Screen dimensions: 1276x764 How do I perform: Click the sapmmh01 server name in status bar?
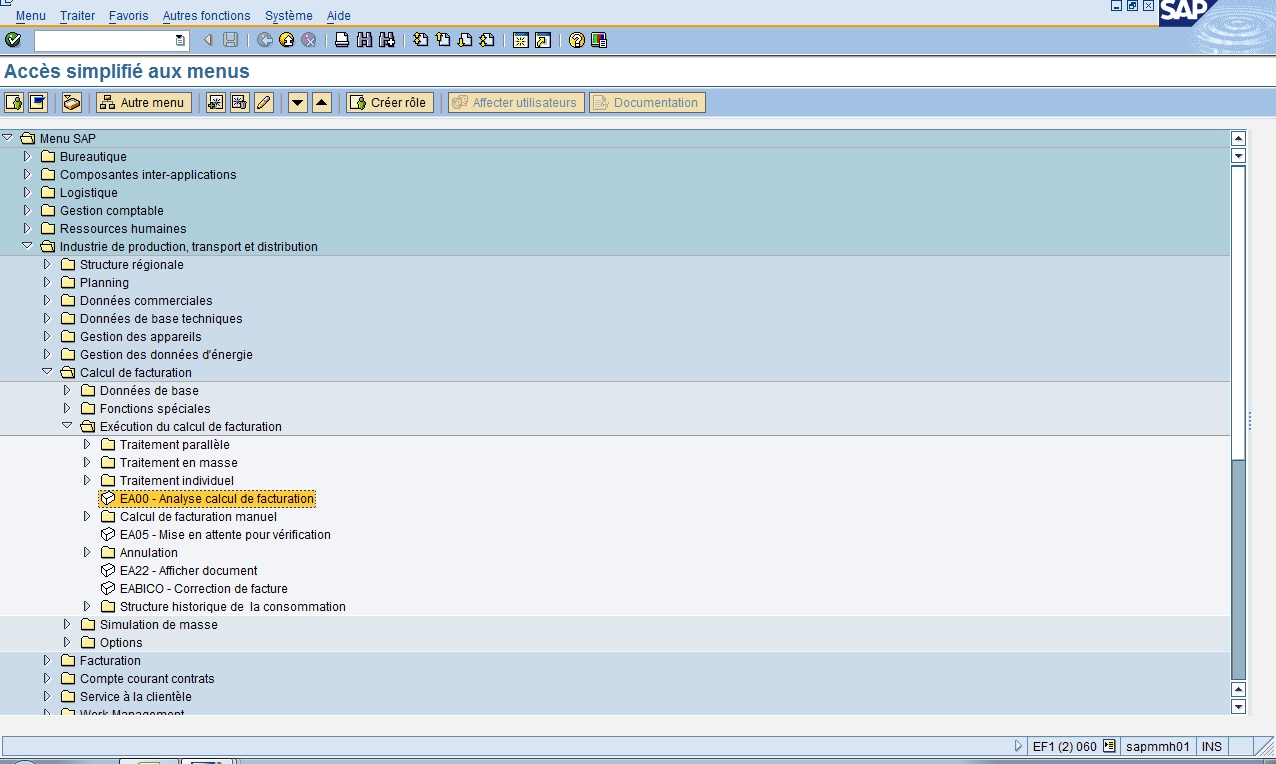point(1157,746)
